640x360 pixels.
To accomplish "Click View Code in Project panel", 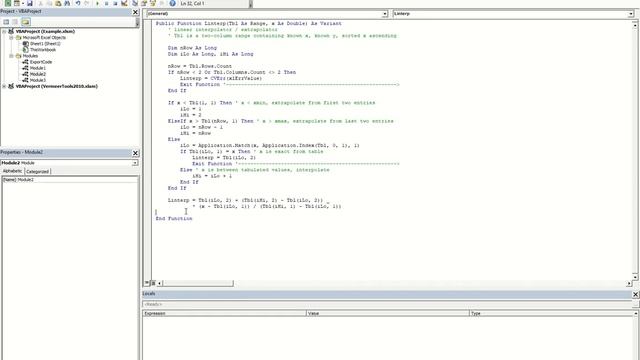I will coord(6,22).
